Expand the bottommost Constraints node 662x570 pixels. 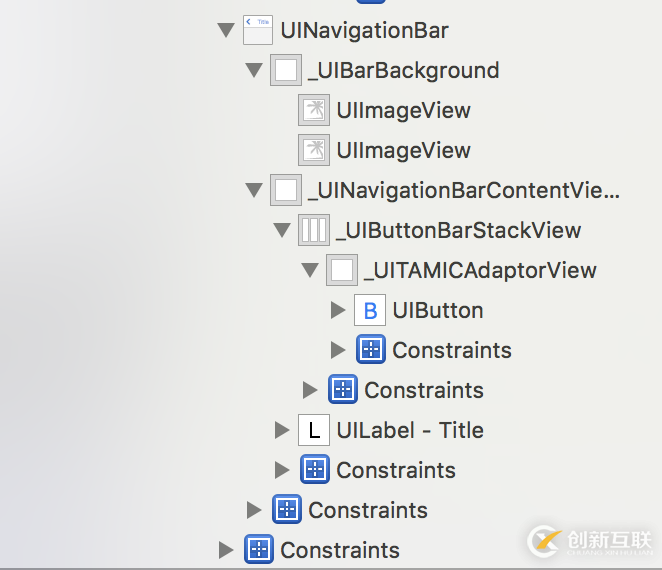point(226,549)
